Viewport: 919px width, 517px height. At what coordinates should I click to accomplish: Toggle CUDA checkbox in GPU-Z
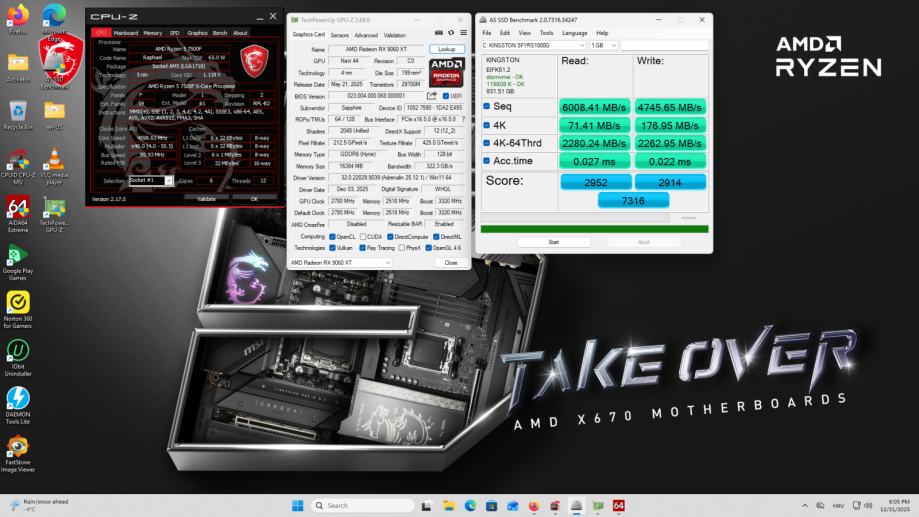(363, 237)
